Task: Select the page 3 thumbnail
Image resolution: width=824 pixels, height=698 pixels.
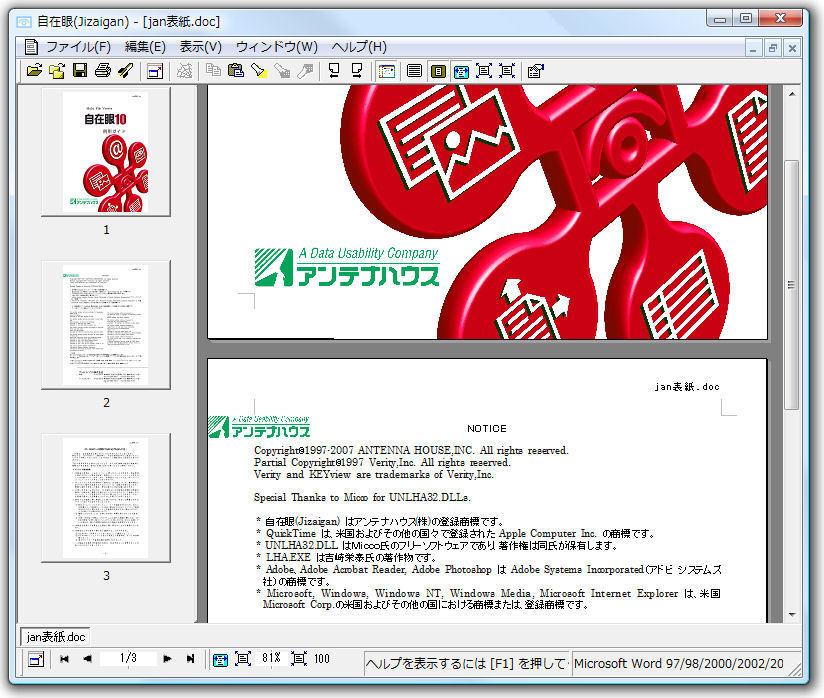Action: pos(106,498)
